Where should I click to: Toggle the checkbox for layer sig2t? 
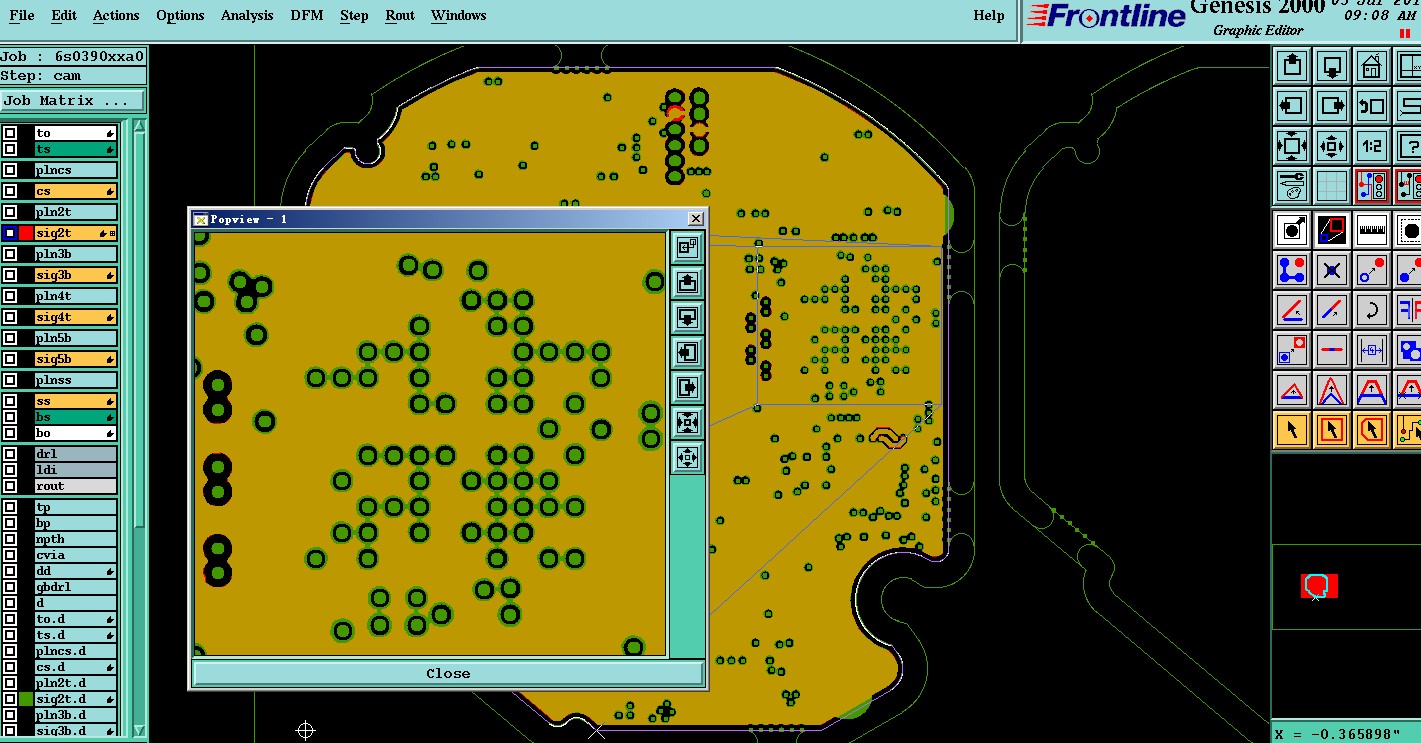click(10, 233)
